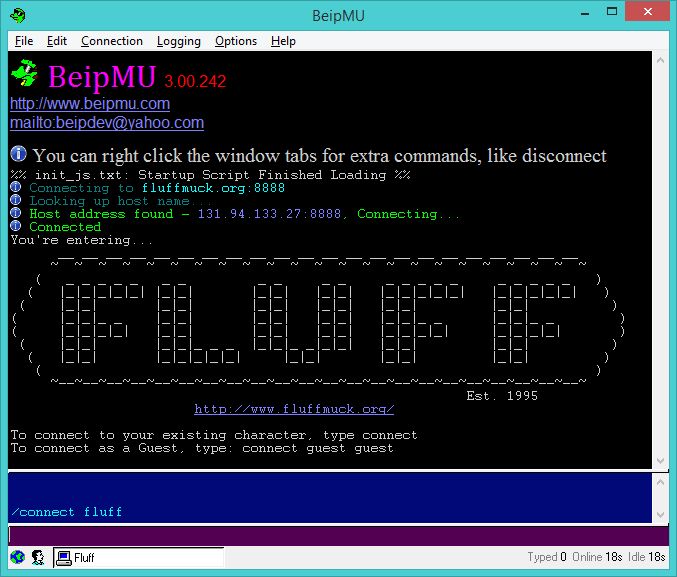Click history pane scrollbar up arrow
The width and height of the screenshot is (677, 577).
coord(660,482)
